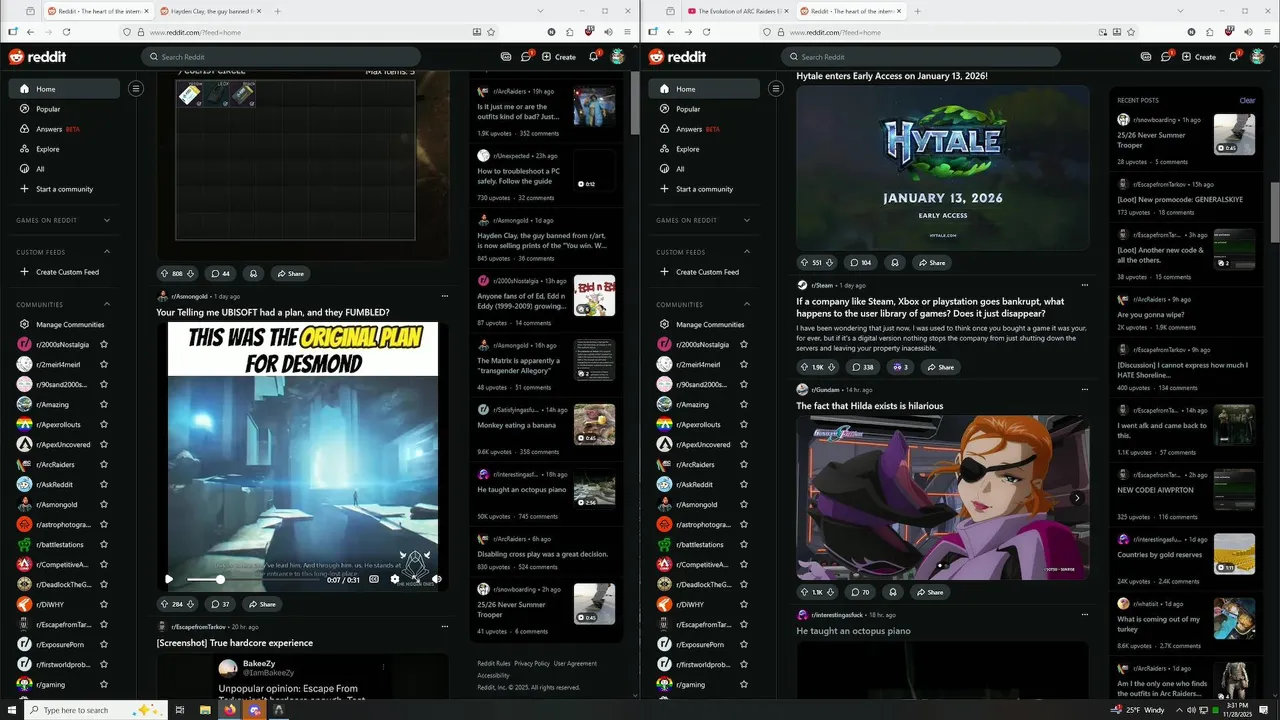Select Popular in left window sidebar
Image resolution: width=1280 pixels, height=720 pixels.
click(x=64, y=109)
